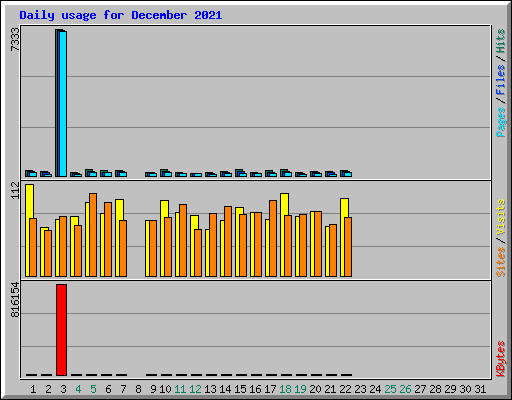This screenshot has height=400, width=512.
Task: Click day label 29 on x-axis
Action: click(450, 389)
